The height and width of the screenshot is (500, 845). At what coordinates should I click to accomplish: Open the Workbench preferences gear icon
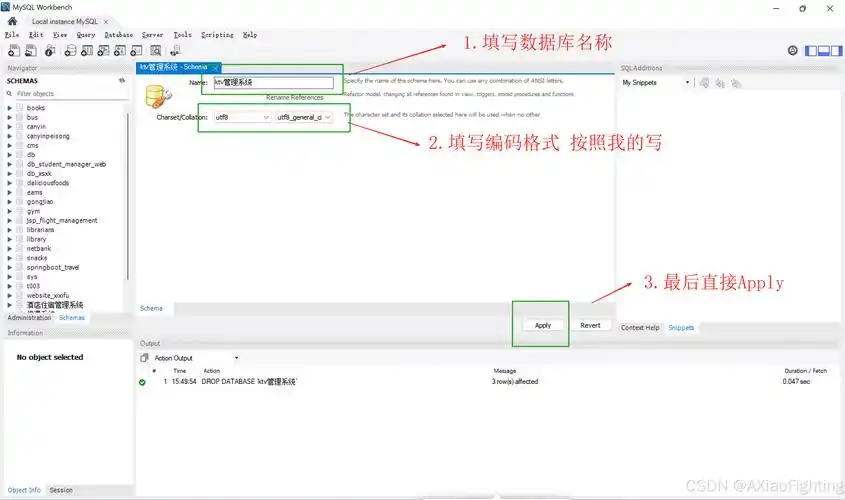(793, 50)
